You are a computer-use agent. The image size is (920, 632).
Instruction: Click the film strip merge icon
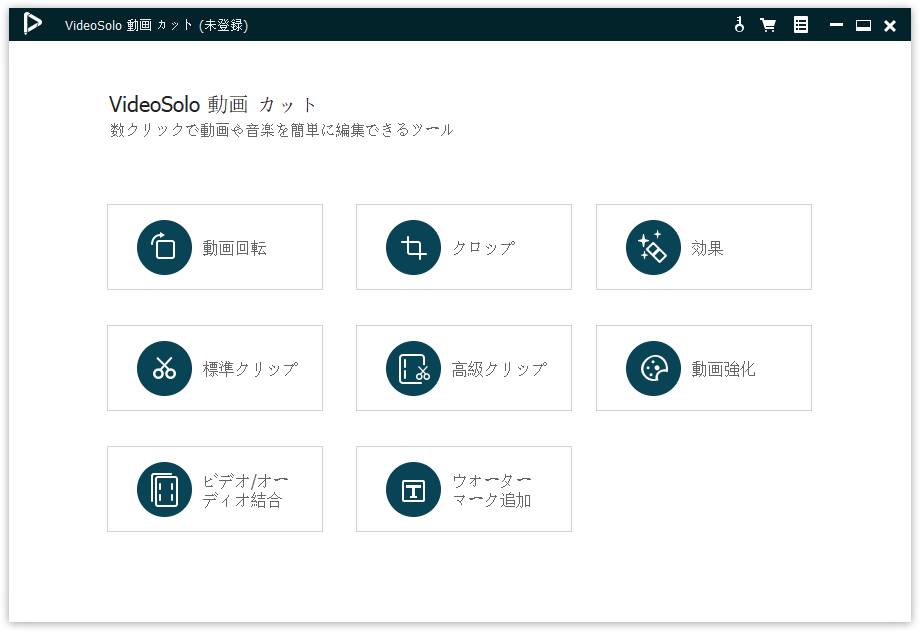tap(164, 489)
